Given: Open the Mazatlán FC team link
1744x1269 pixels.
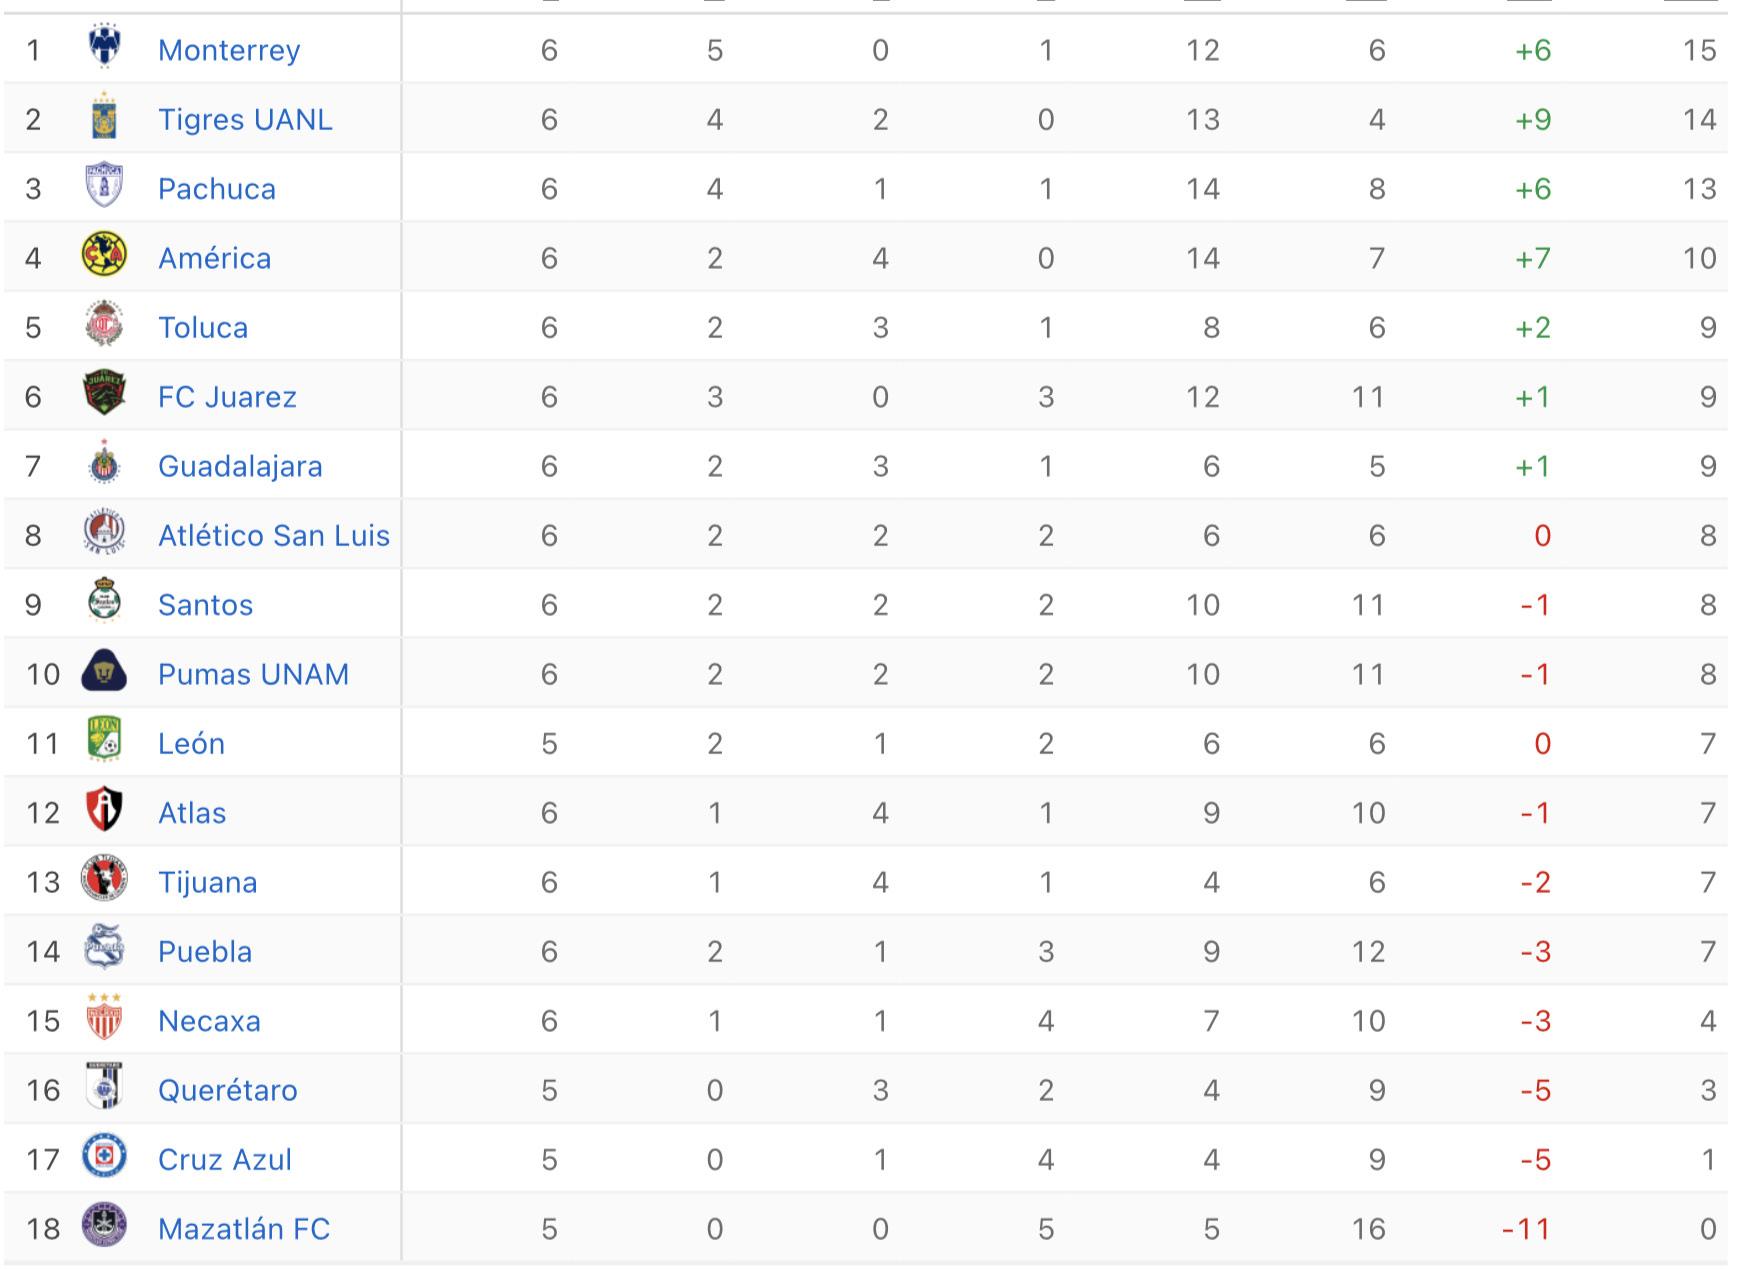Looking at the screenshot, I should [x=243, y=1228].
